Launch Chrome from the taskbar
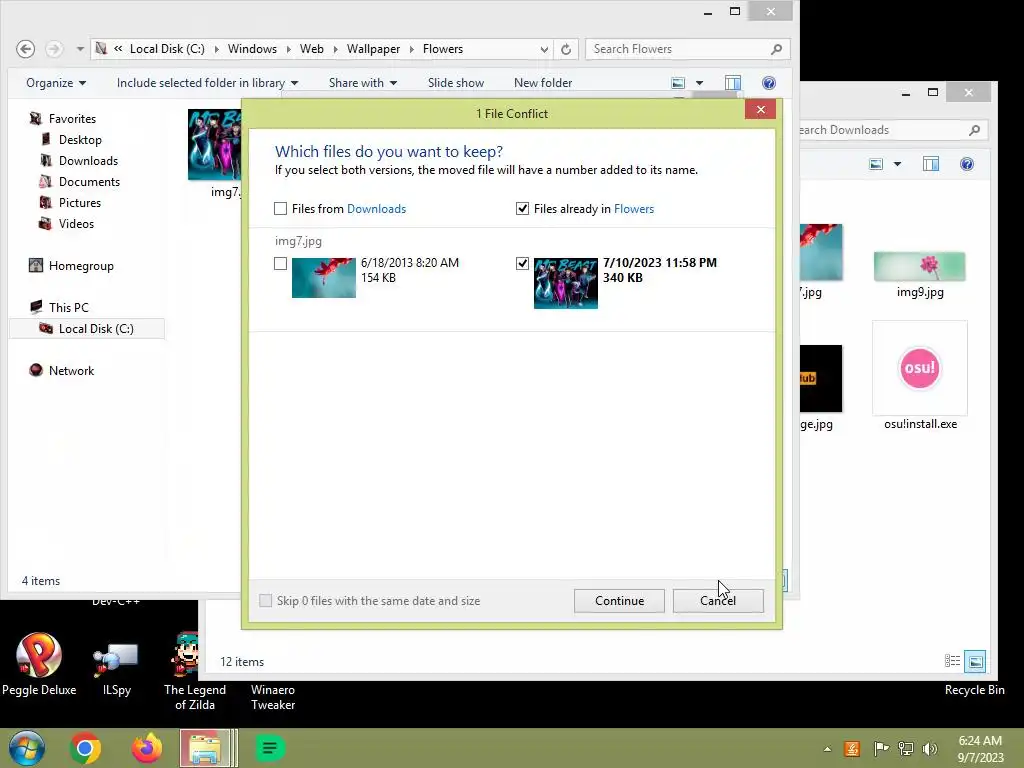This screenshot has height=768, width=1024. pyautogui.click(x=85, y=748)
